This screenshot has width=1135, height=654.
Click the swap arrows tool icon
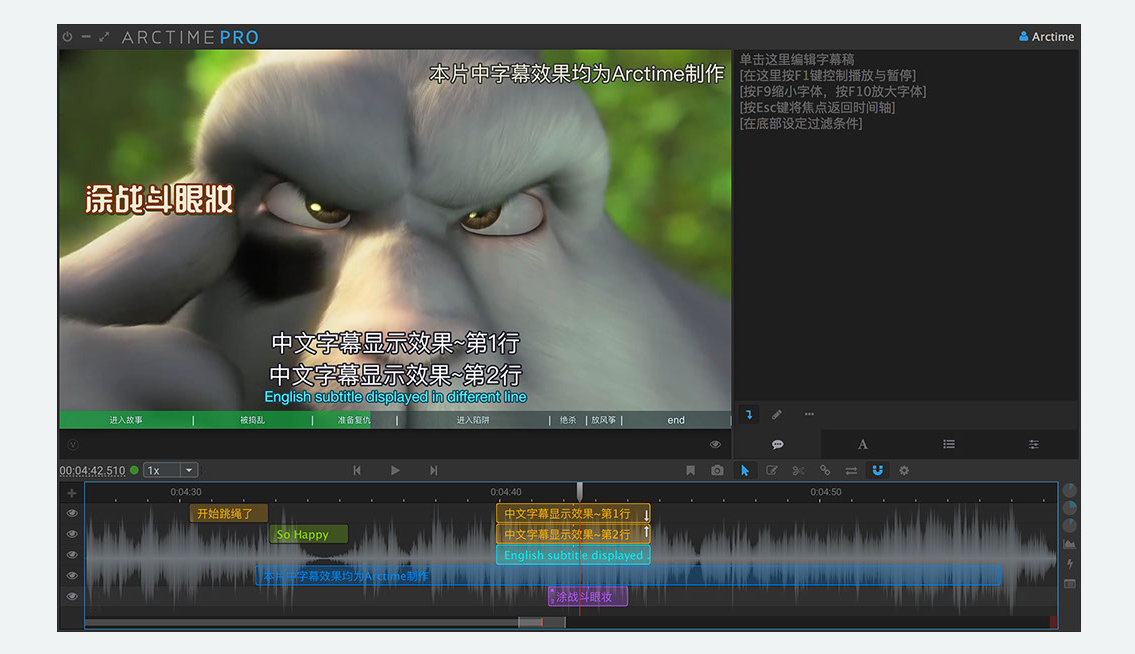click(x=851, y=470)
